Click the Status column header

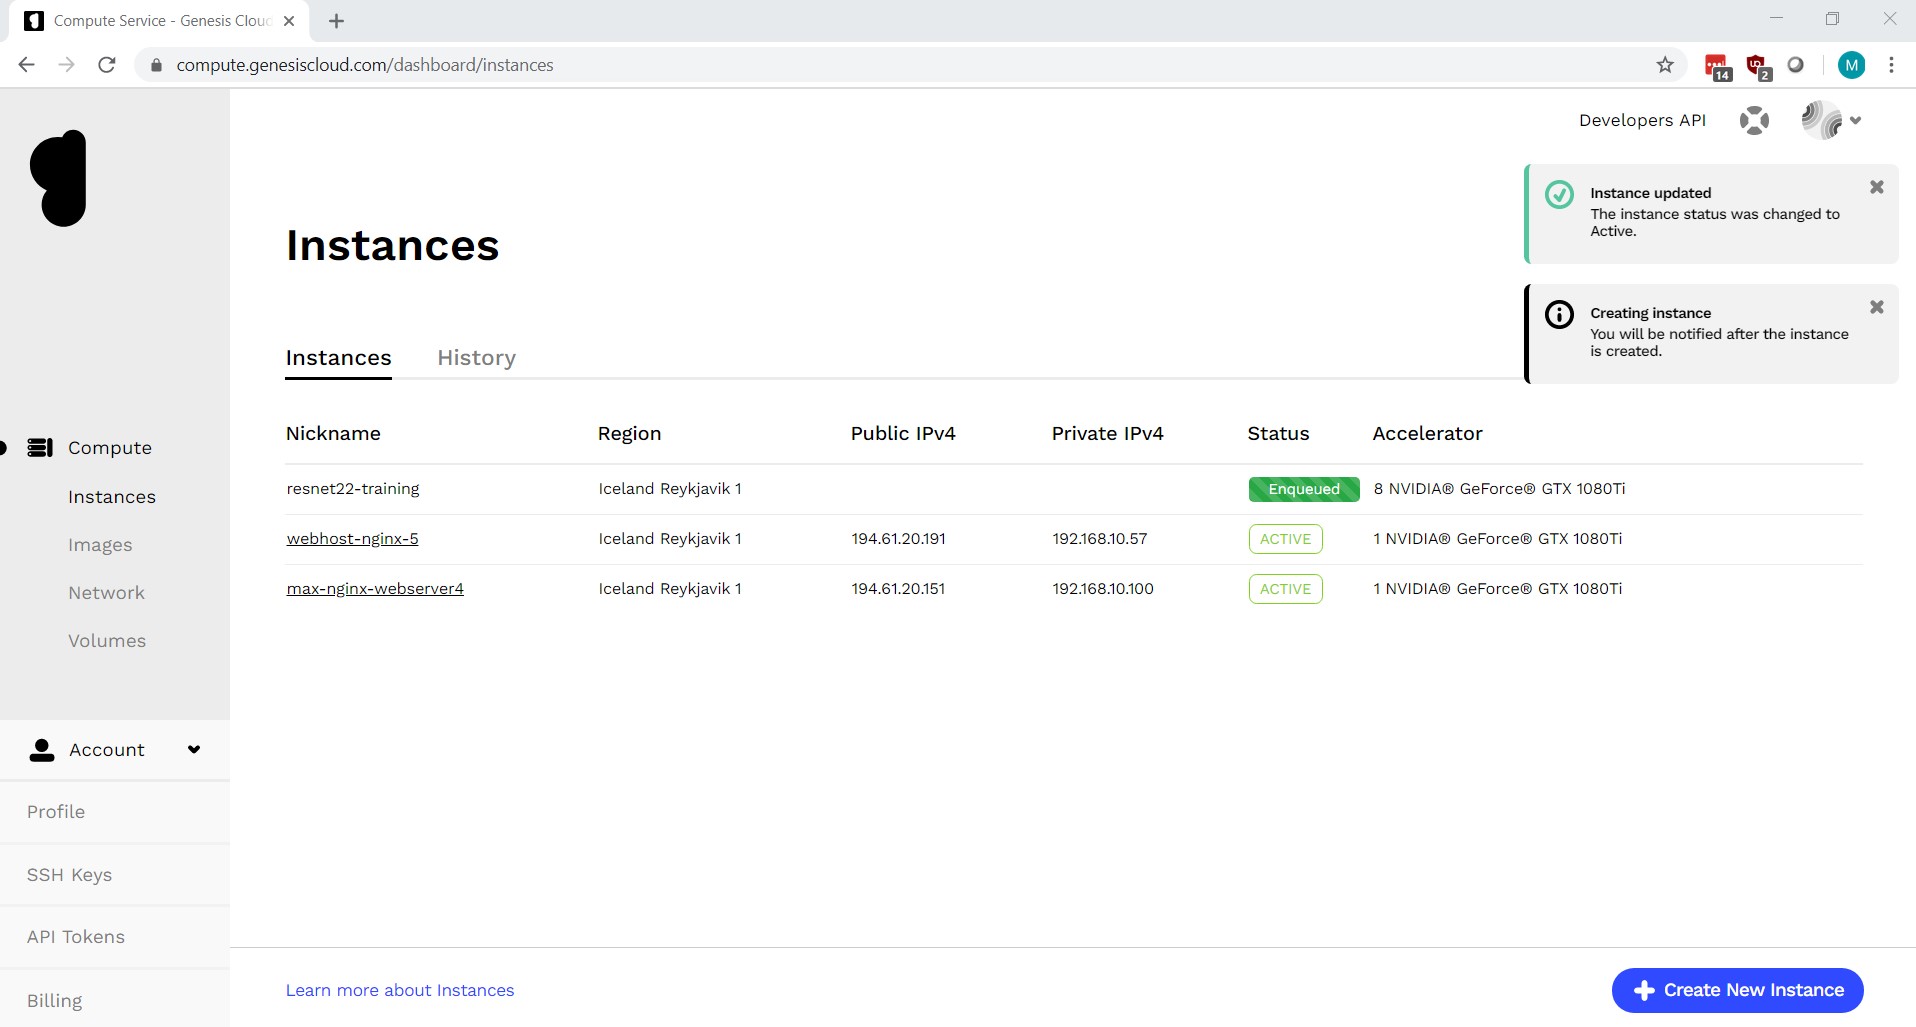tap(1278, 433)
